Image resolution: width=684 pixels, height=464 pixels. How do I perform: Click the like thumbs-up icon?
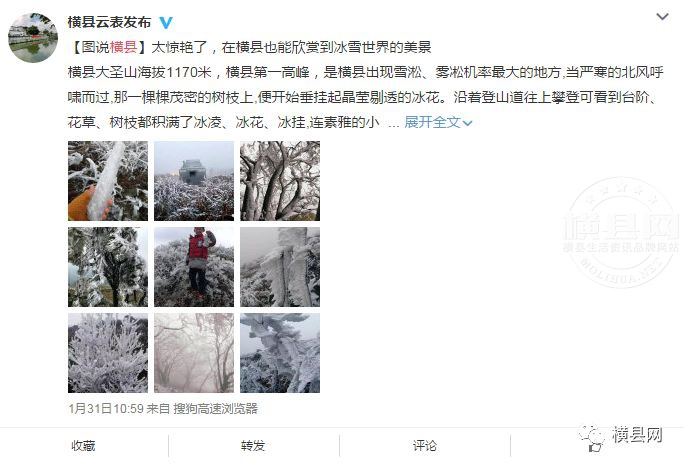coord(595,447)
